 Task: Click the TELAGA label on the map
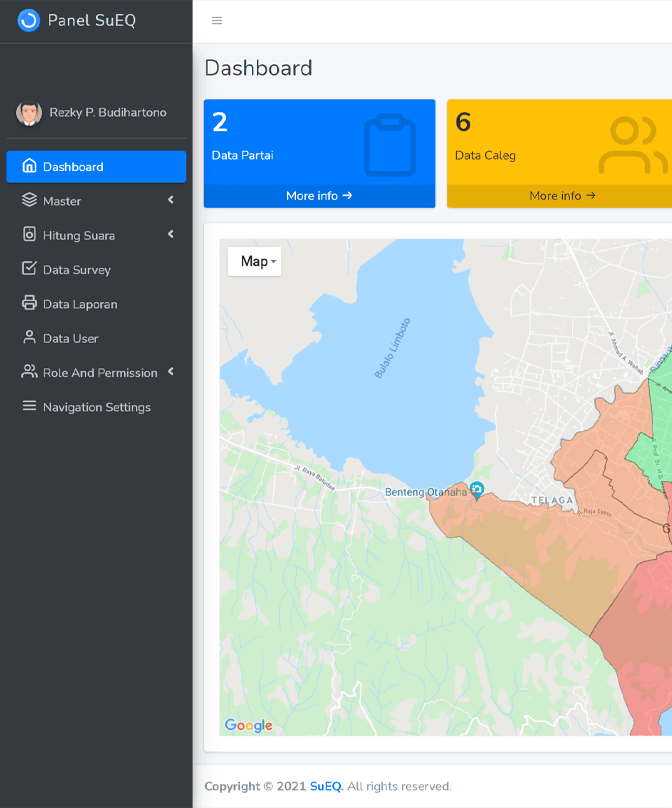click(552, 500)
